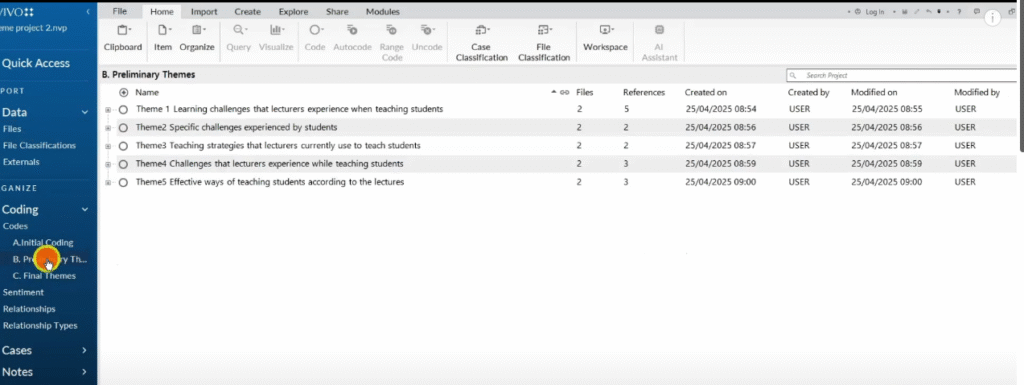Expand the Theme 1 Learning challenges node

point(108,109)
